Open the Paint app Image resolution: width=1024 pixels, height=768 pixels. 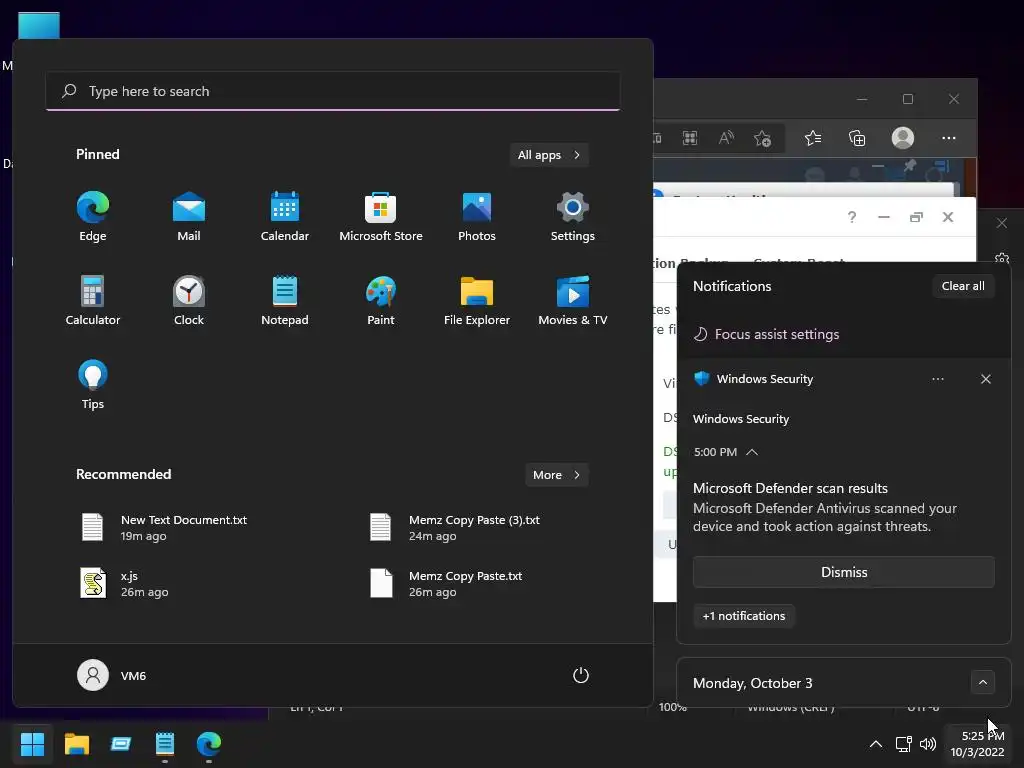pyautogui.click(x=381, y=301)
